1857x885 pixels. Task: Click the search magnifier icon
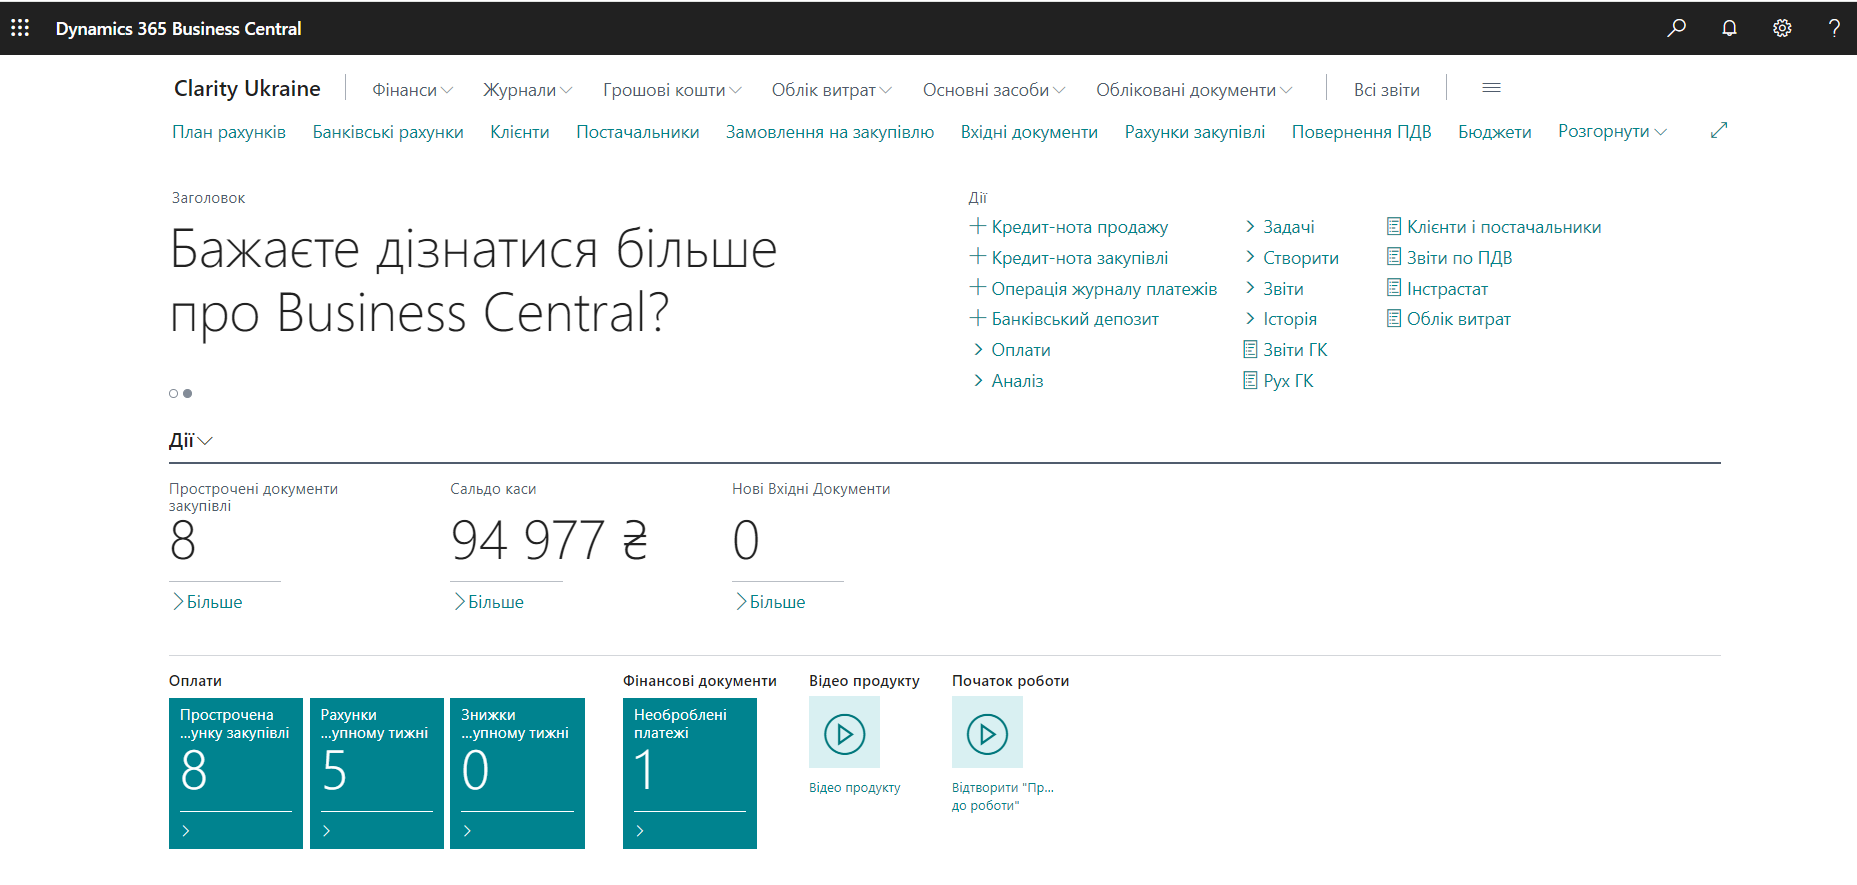coord(1677,28)
